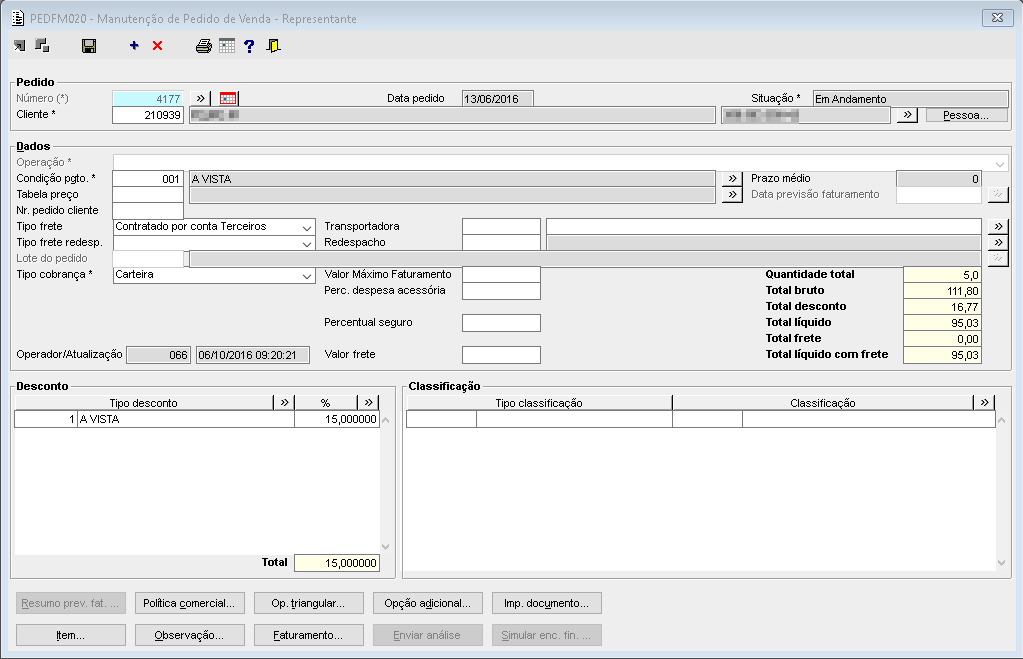Click Imp. documento... button

(547, 604)
